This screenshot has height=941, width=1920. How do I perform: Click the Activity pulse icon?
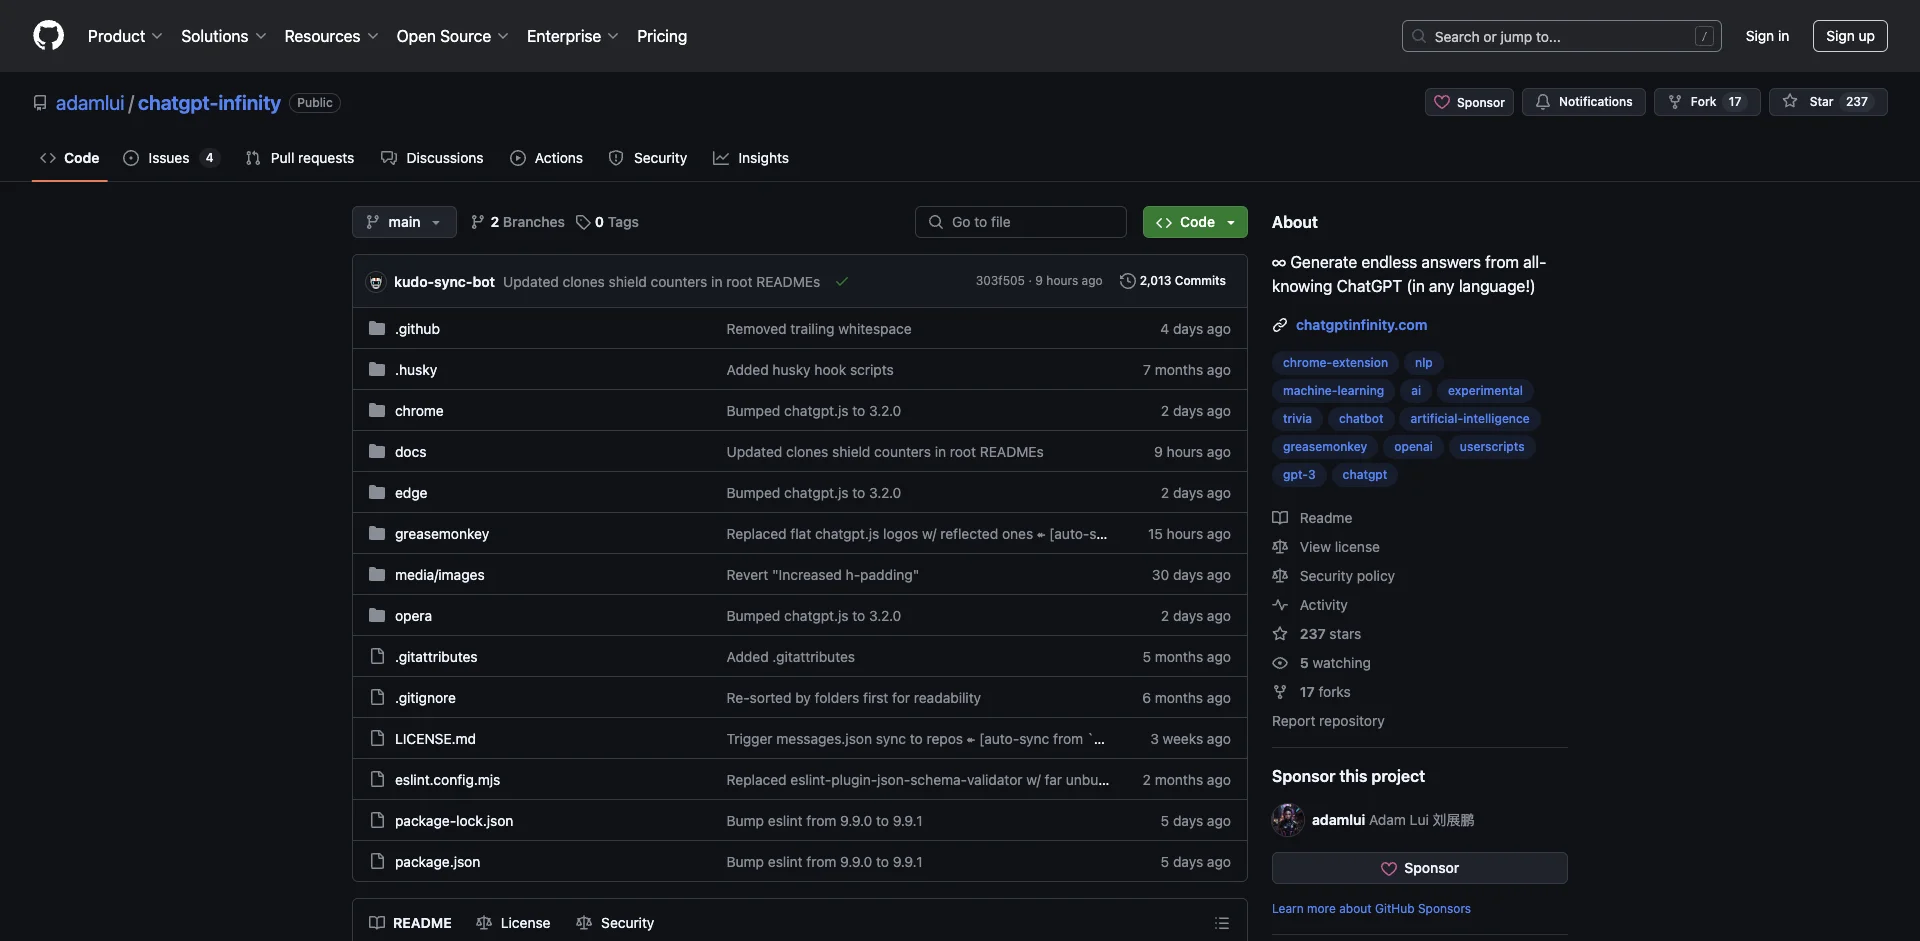1280,604
